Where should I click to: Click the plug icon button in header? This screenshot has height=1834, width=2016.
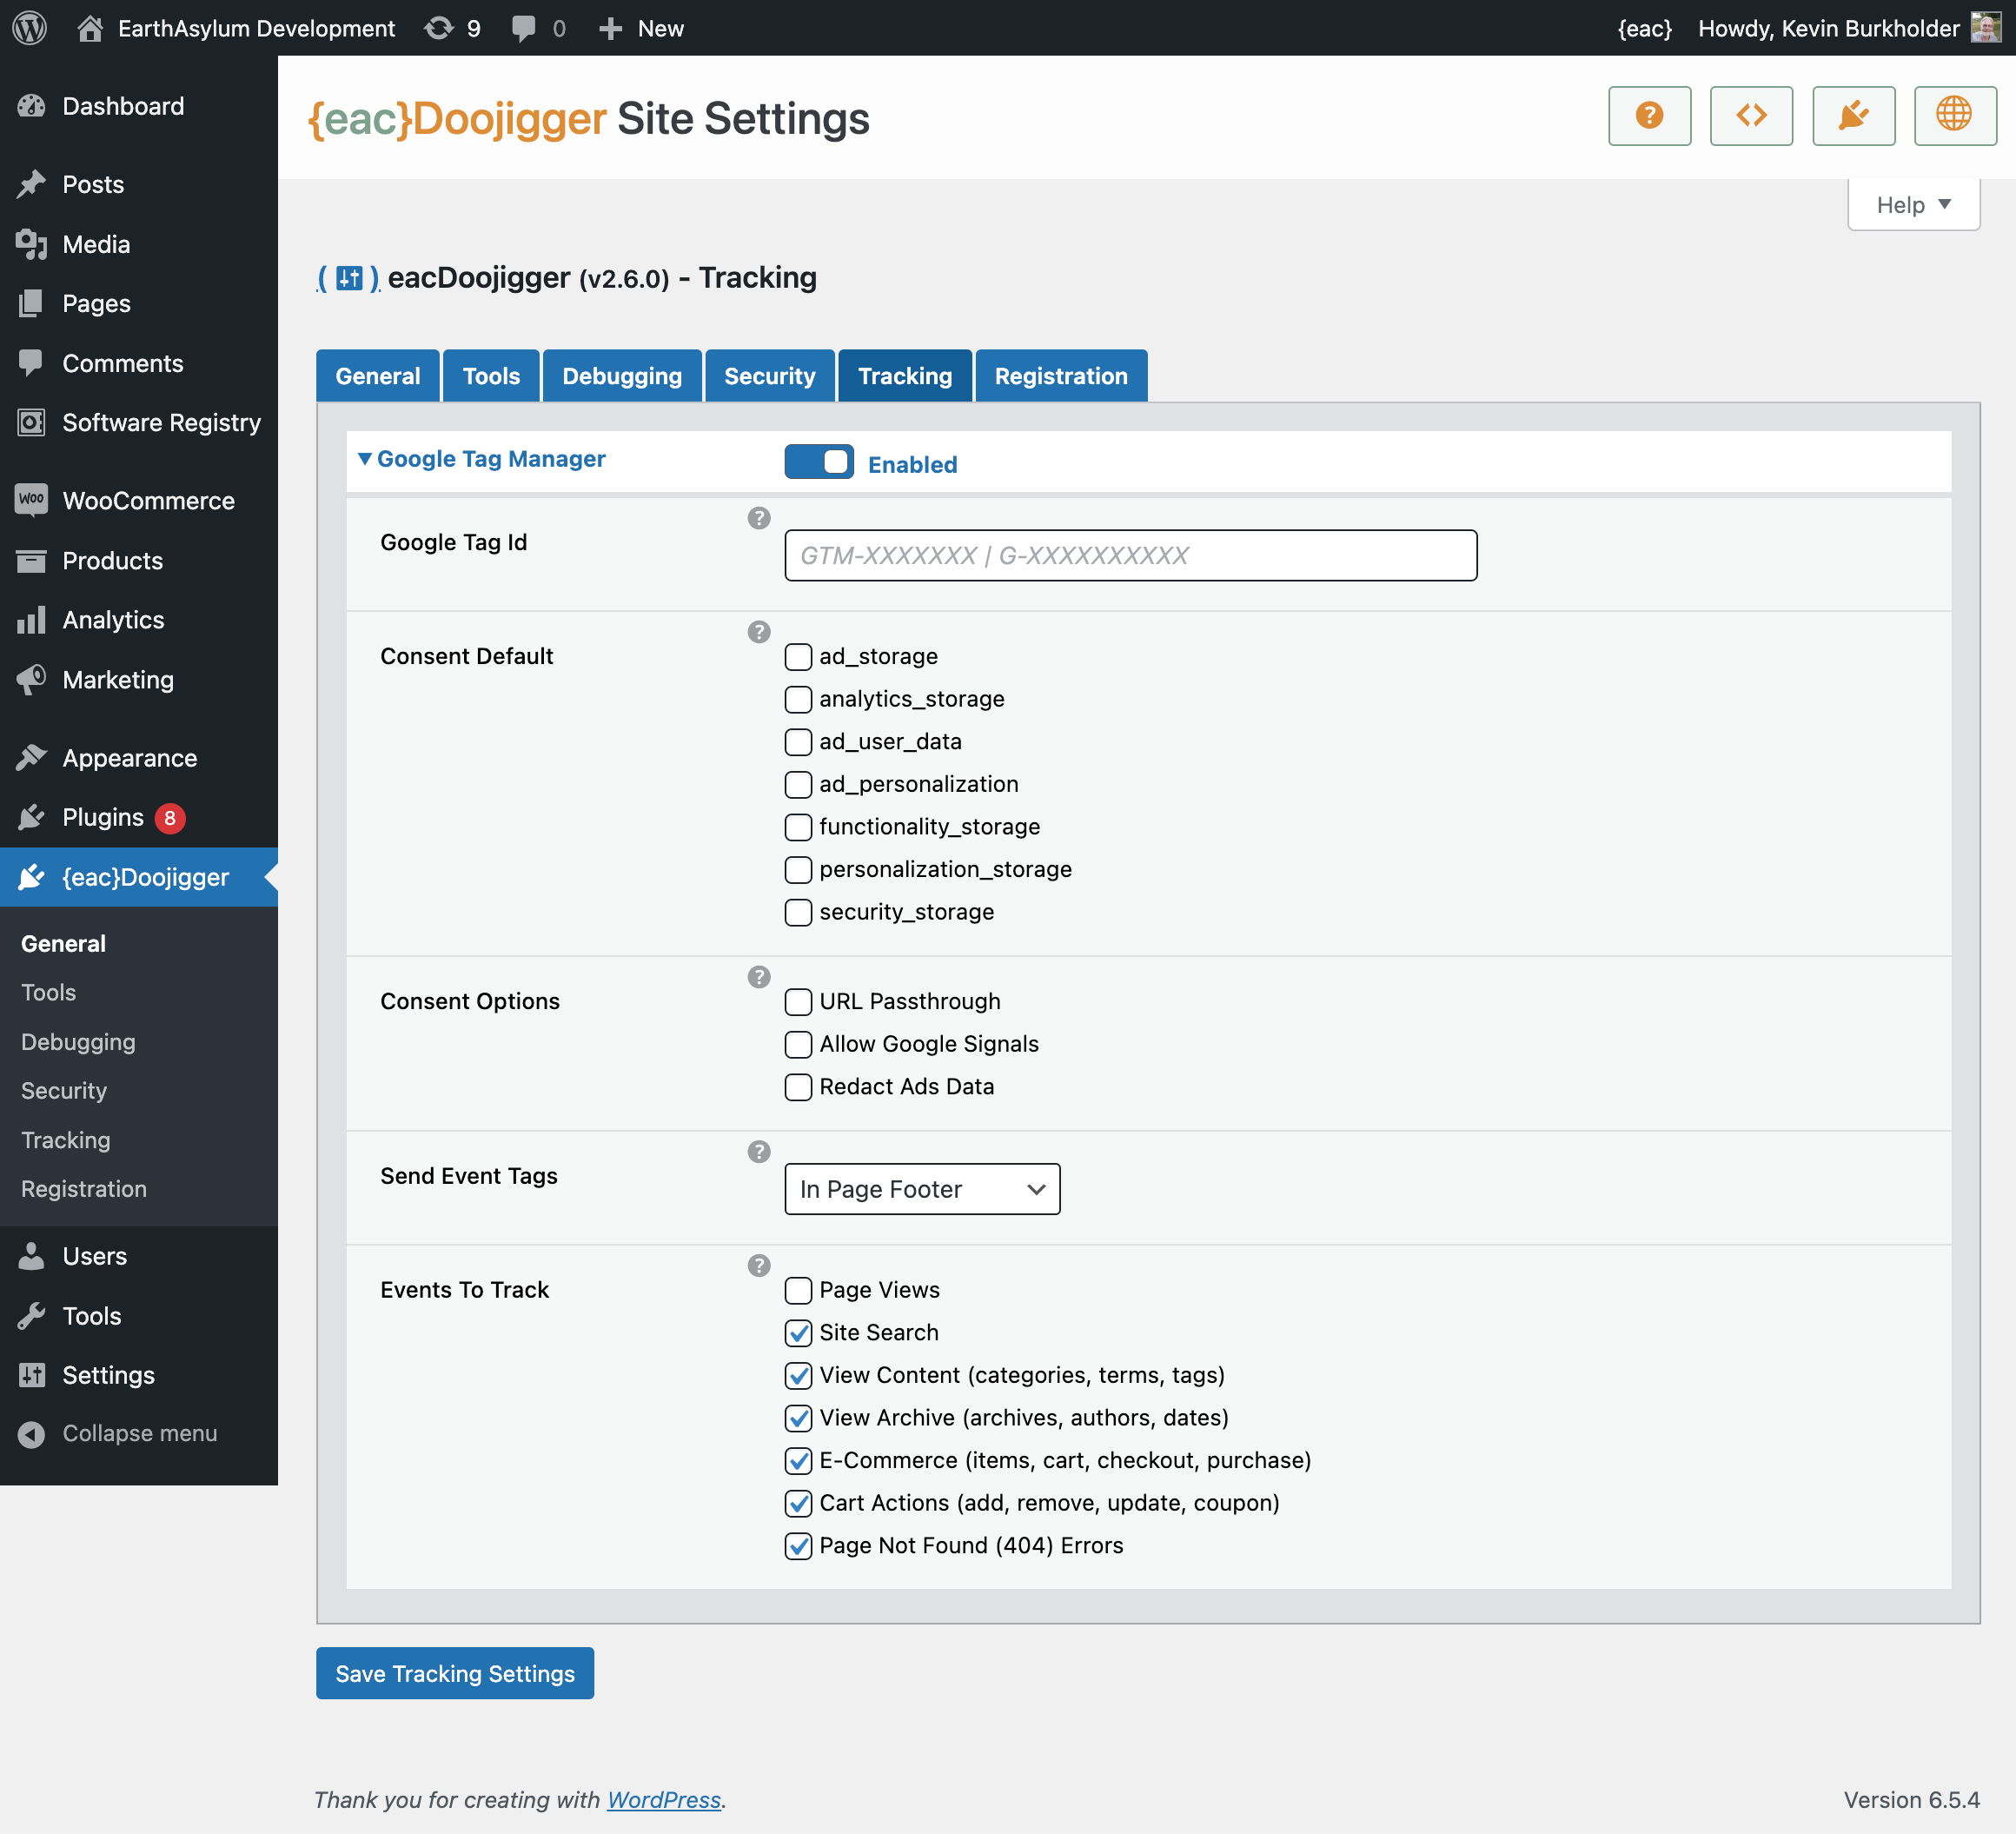click(1853, 116)
